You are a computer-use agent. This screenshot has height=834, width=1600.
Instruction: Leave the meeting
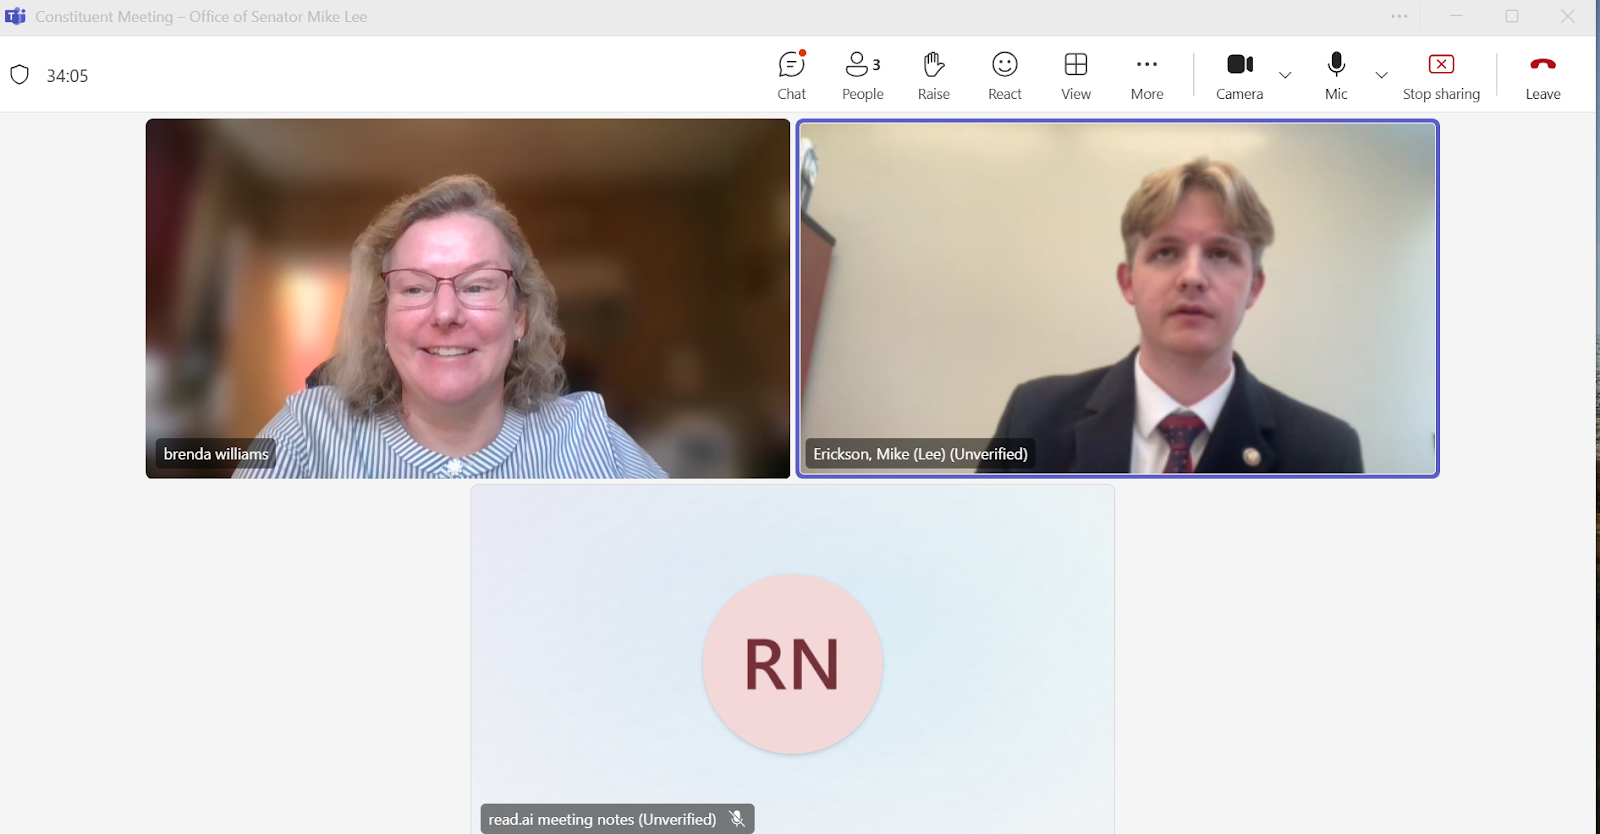click(1542, 76)
